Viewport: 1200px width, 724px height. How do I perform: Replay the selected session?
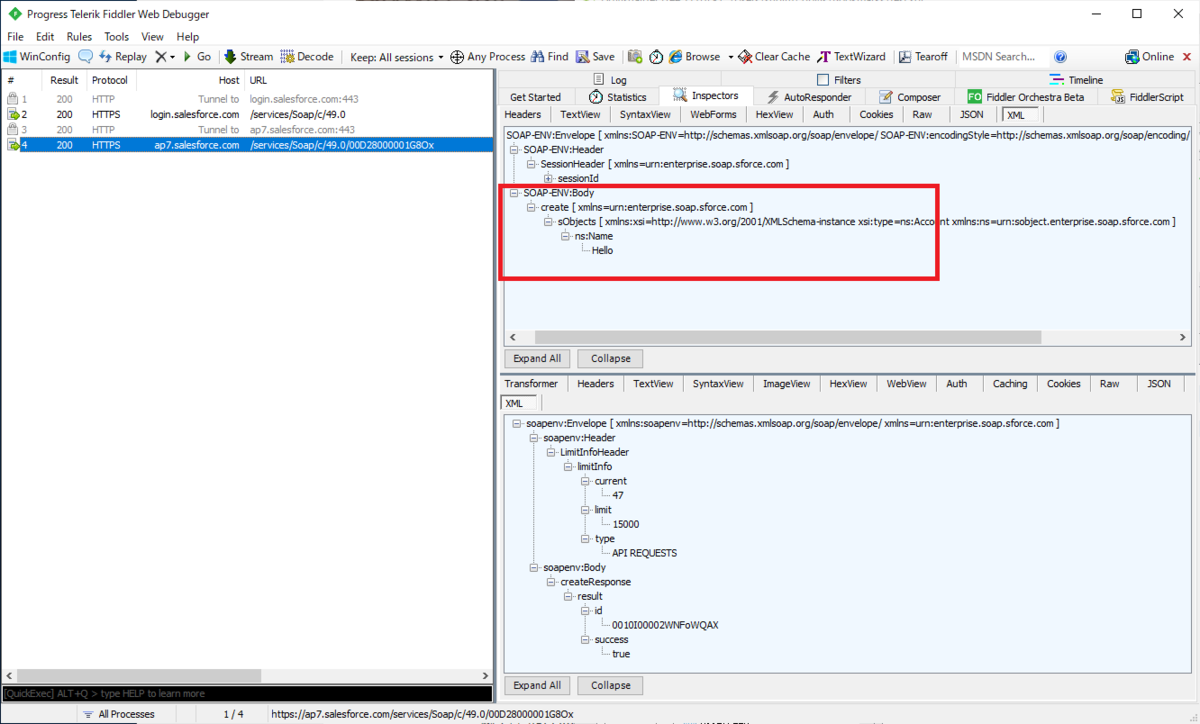[122, 57]
